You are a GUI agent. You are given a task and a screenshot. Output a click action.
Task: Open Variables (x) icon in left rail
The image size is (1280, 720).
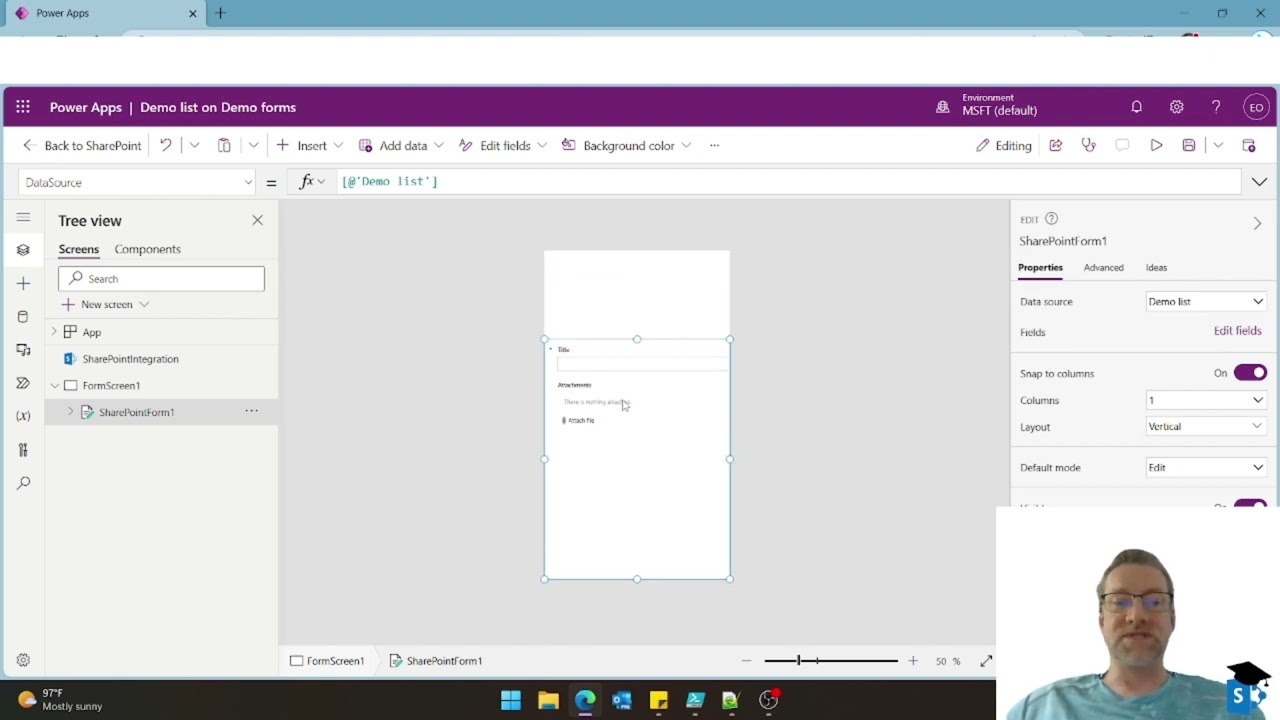(23, 416)
